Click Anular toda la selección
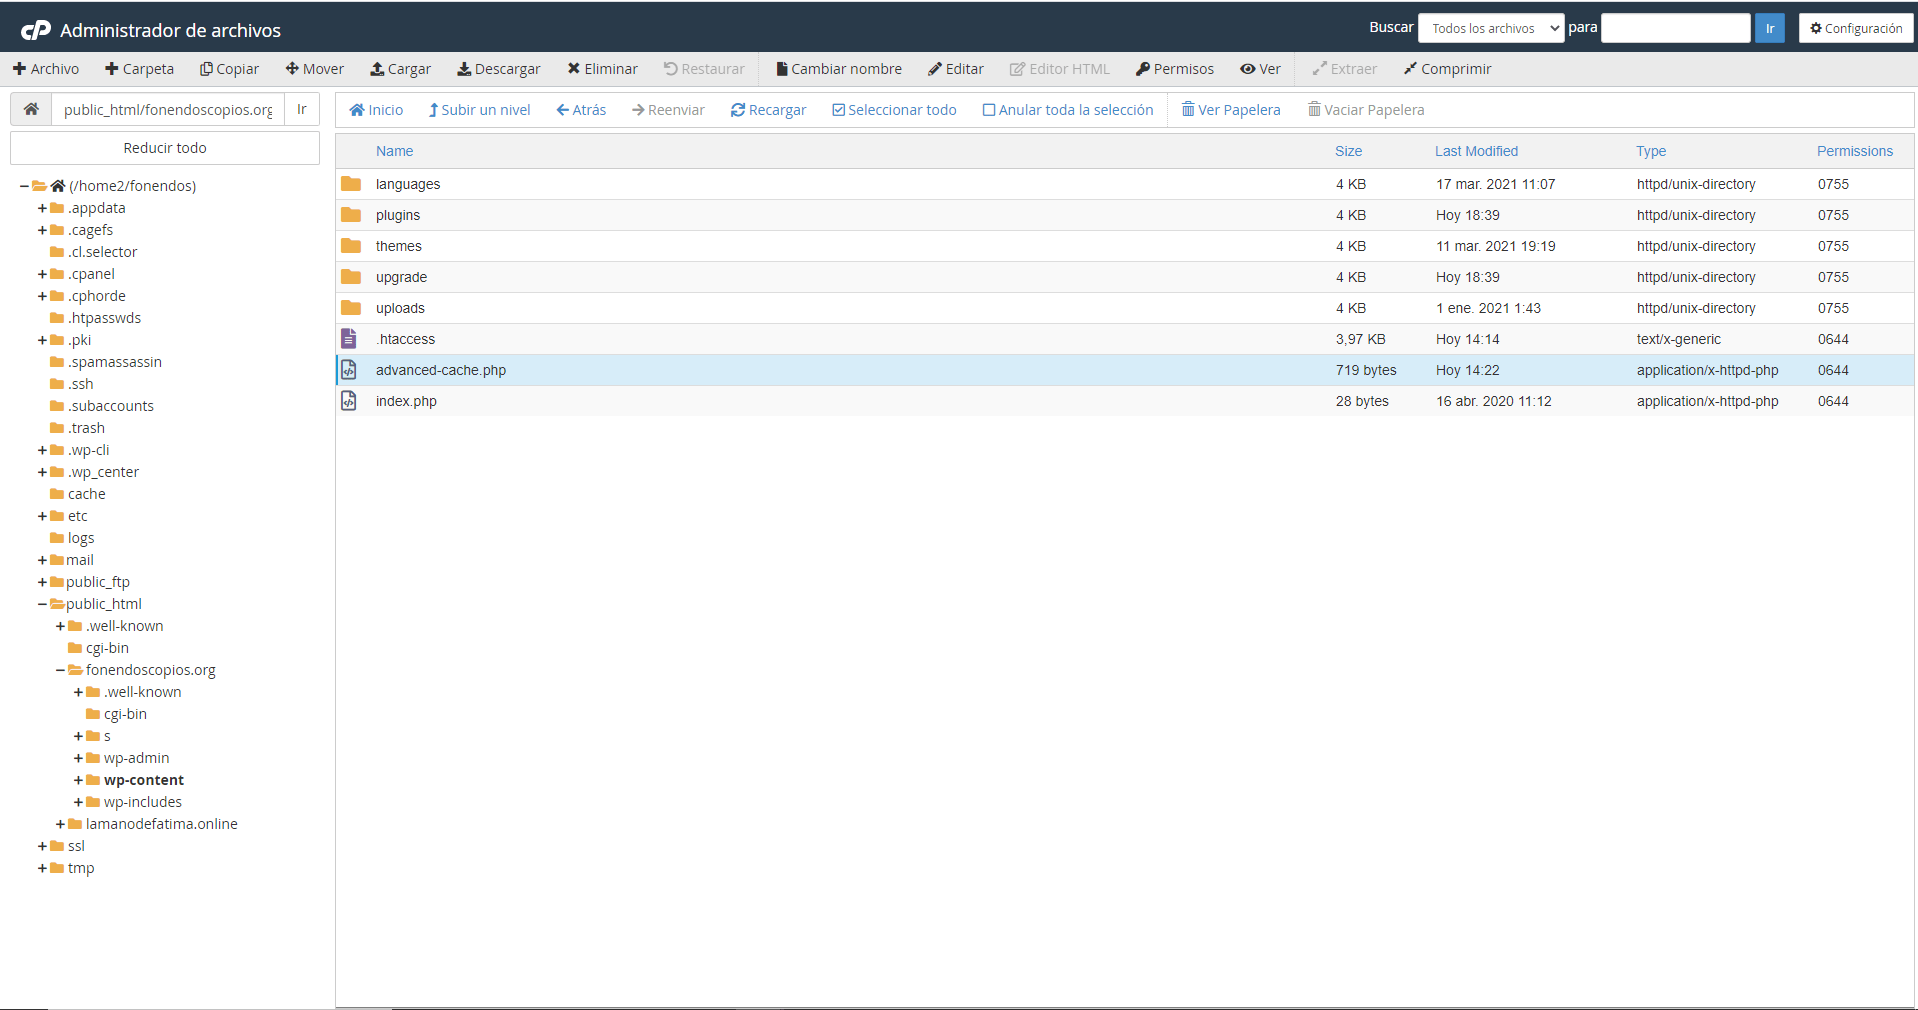Viewport: 1918px width, 1010px height. pyautogui.click(x=1068, y=110)
